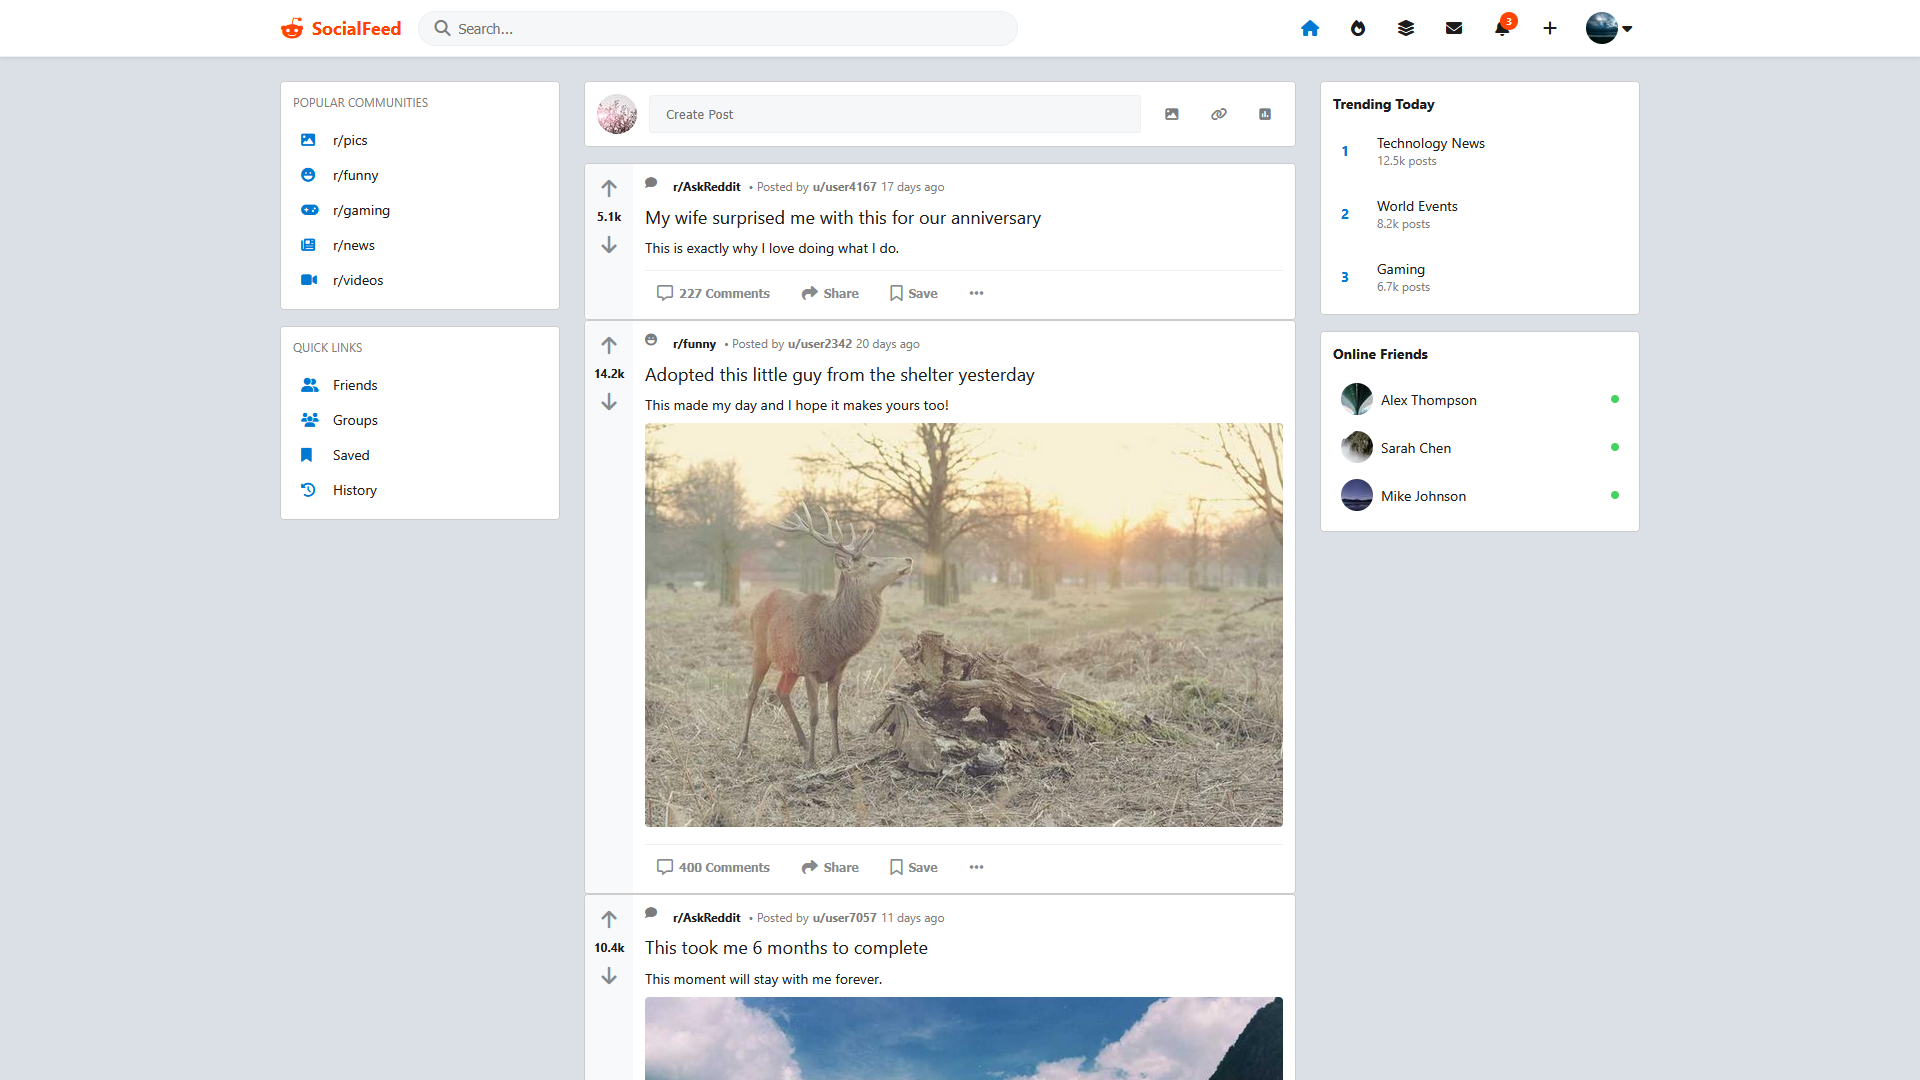Share the shelter adoption post

click(829, 867)
